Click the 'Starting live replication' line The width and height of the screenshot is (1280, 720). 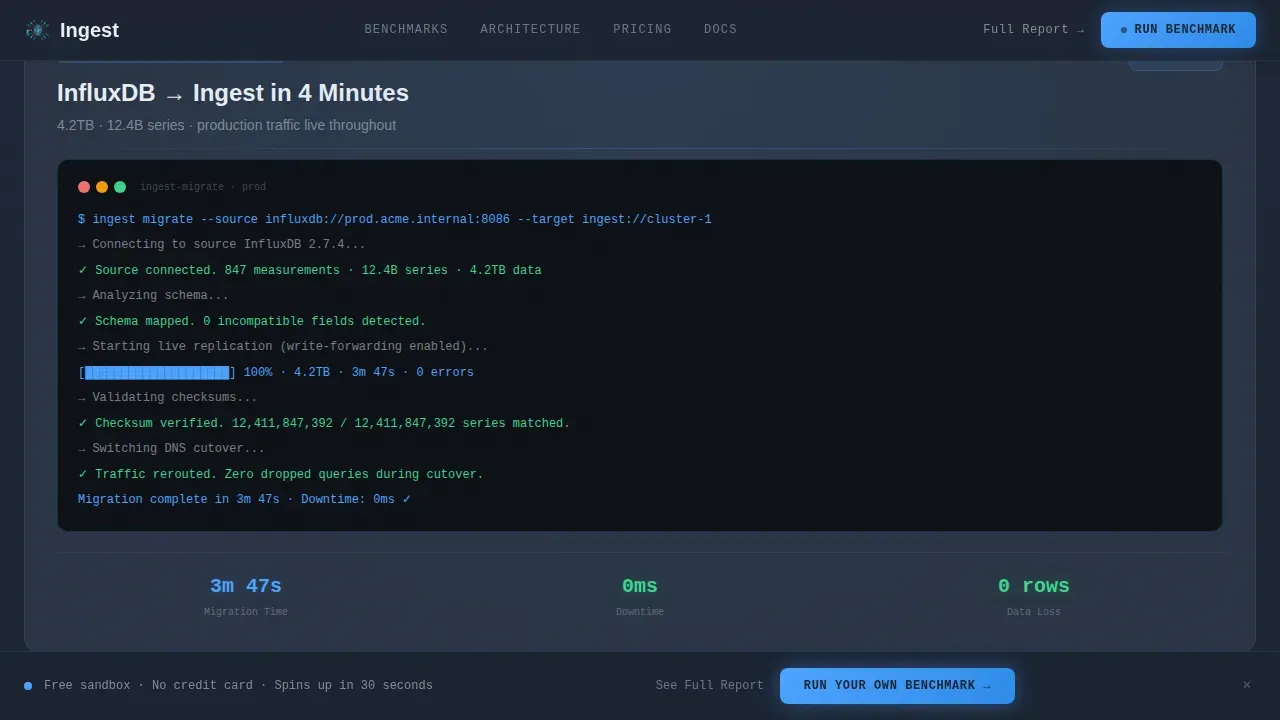pyautogui.click(x=283, y=346)
